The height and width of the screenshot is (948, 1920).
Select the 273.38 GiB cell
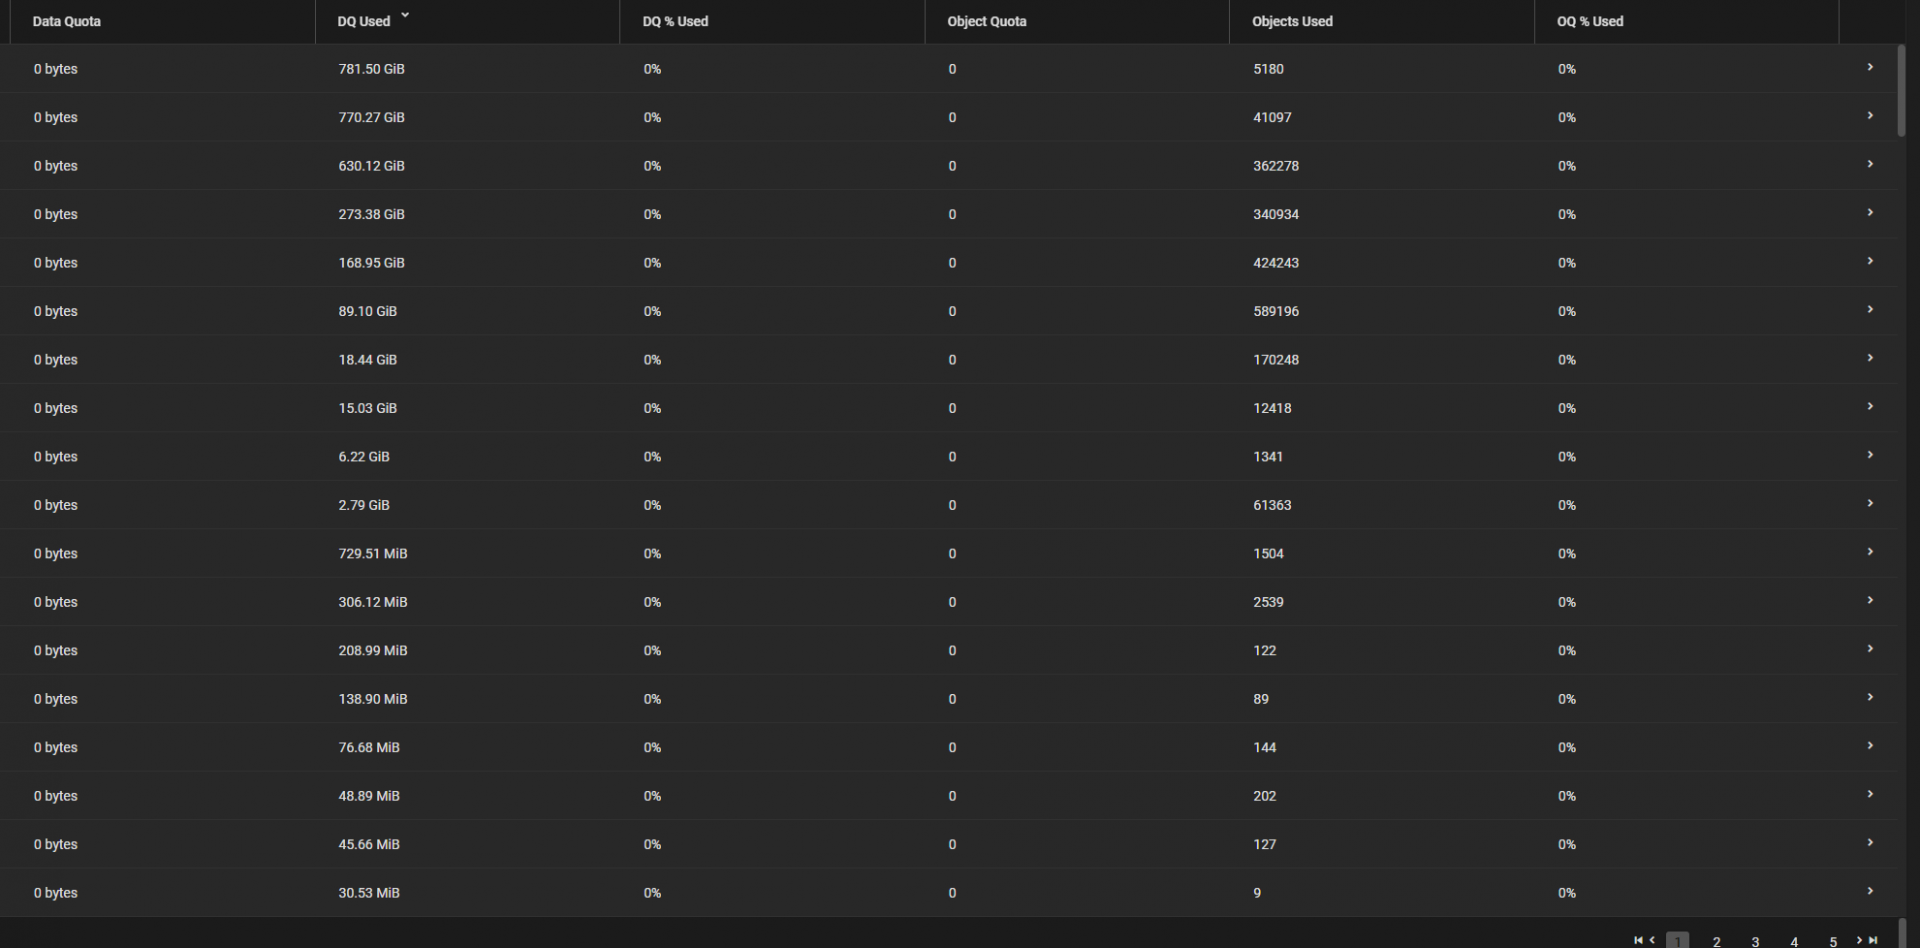tap(371, 214)
